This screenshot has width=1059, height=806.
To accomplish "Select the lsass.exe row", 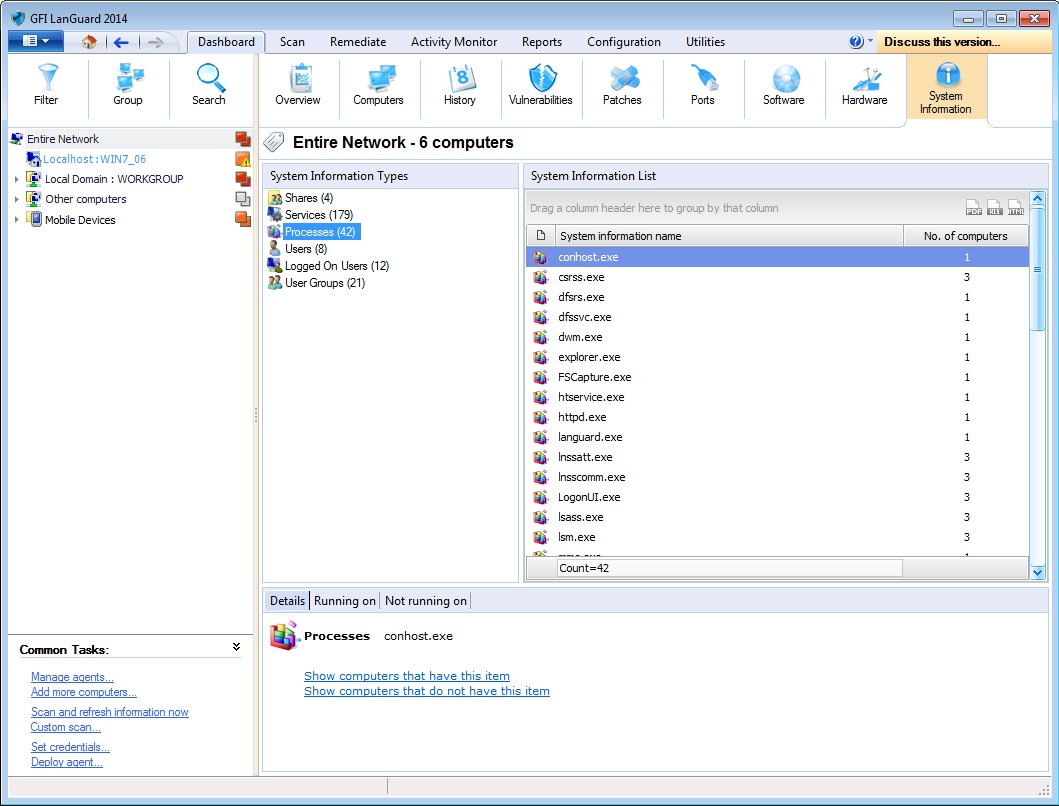I will [777, 518].
